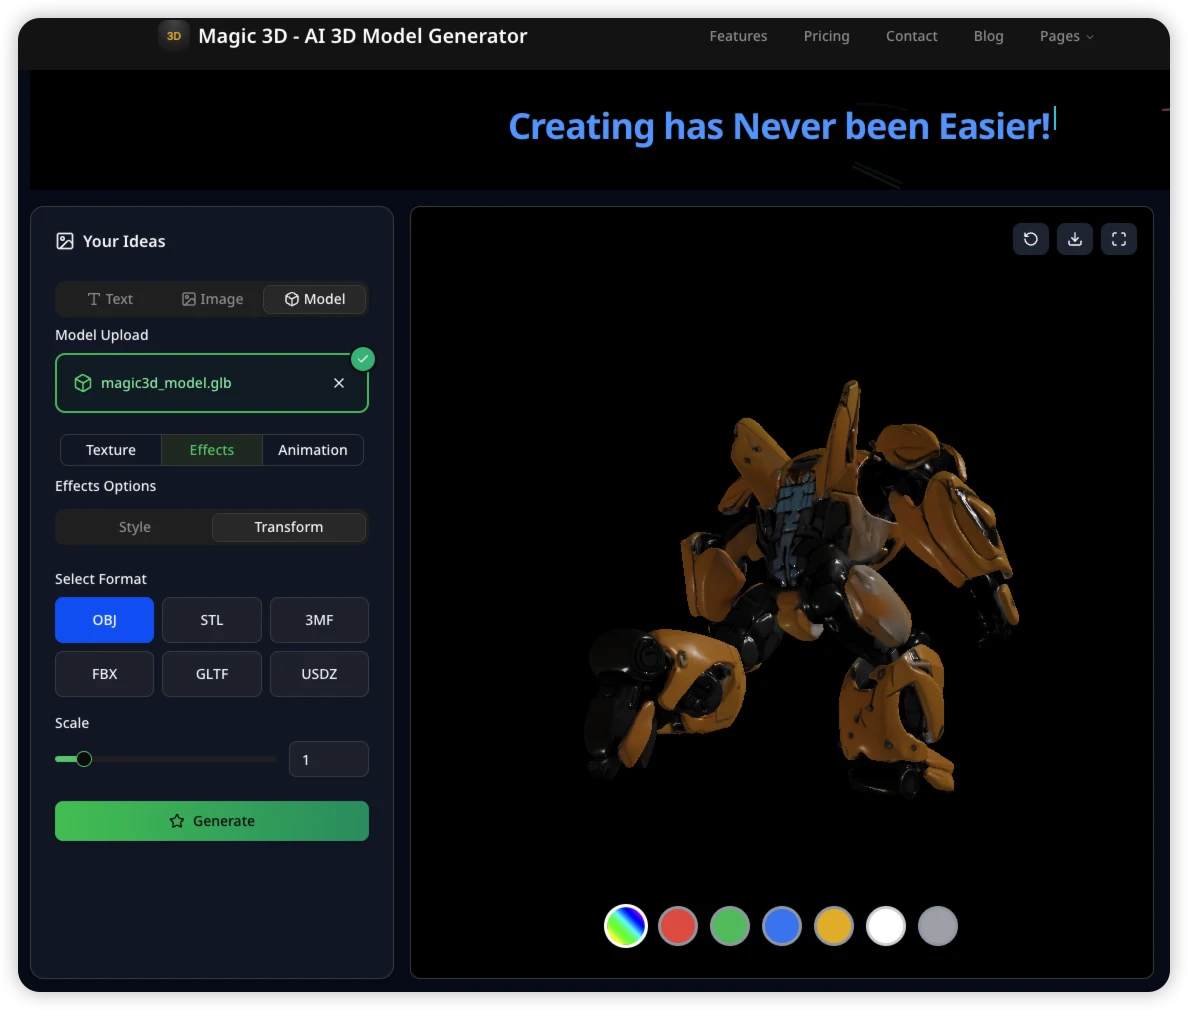Switch to Image input mode

212,299
